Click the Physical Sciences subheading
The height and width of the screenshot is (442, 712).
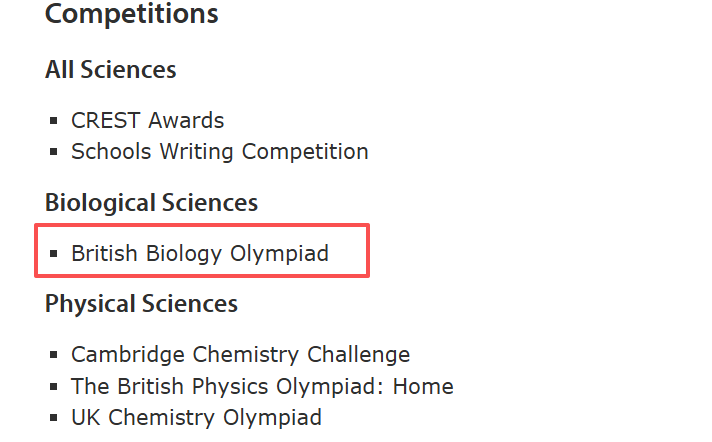click(x=141, y=303)
